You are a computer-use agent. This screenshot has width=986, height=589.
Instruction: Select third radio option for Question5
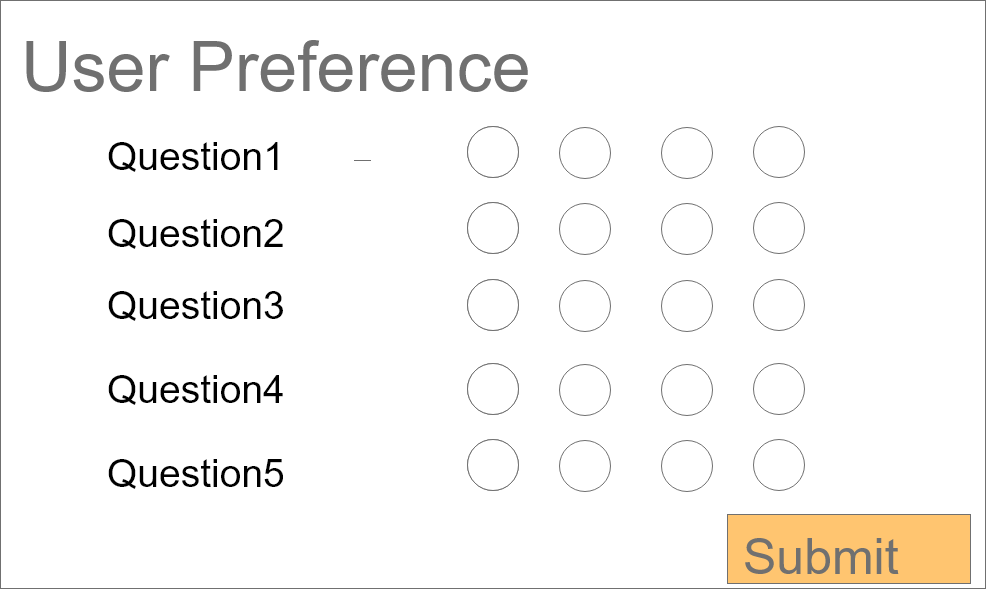click(687, 466)
